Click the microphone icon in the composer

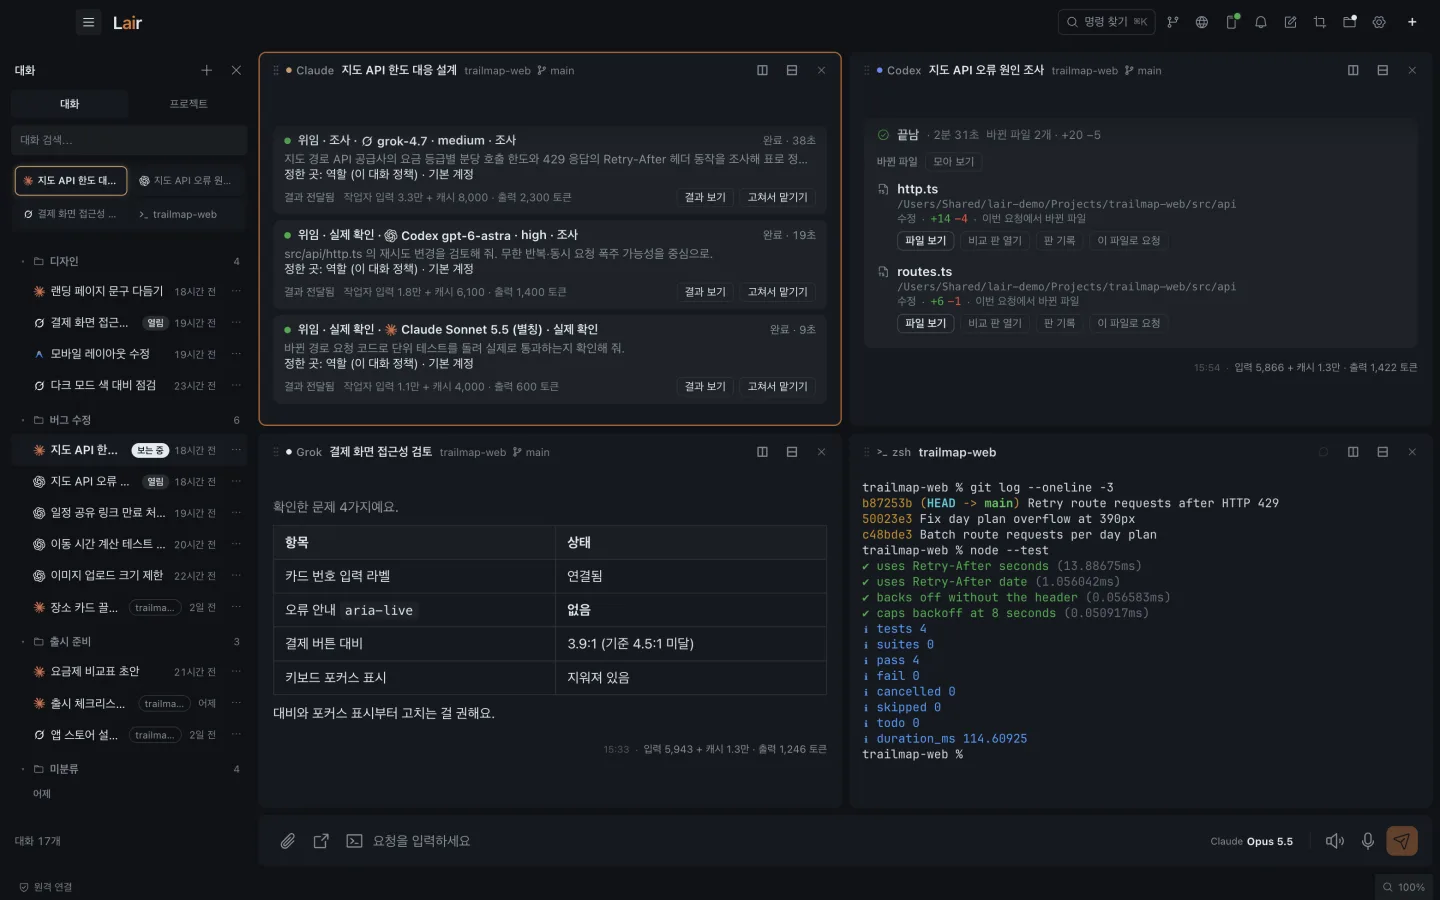1368,841
